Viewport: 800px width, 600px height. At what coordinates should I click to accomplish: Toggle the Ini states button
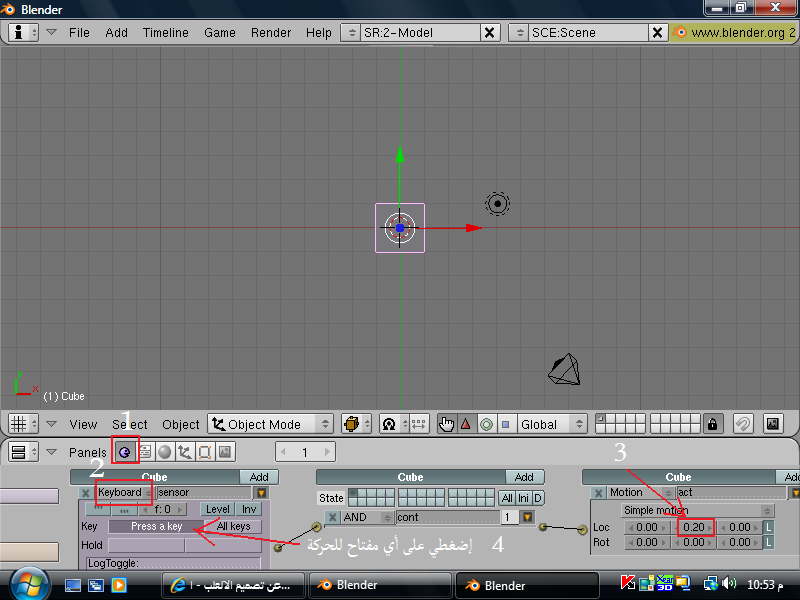point(523,498)
